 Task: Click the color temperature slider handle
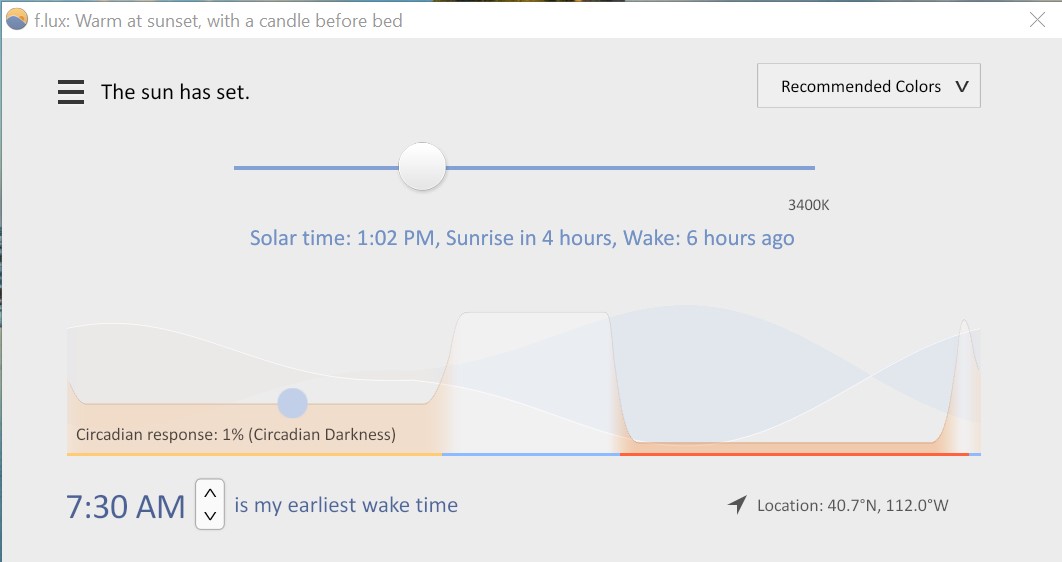pyautogui.click(x=422, y=167)
